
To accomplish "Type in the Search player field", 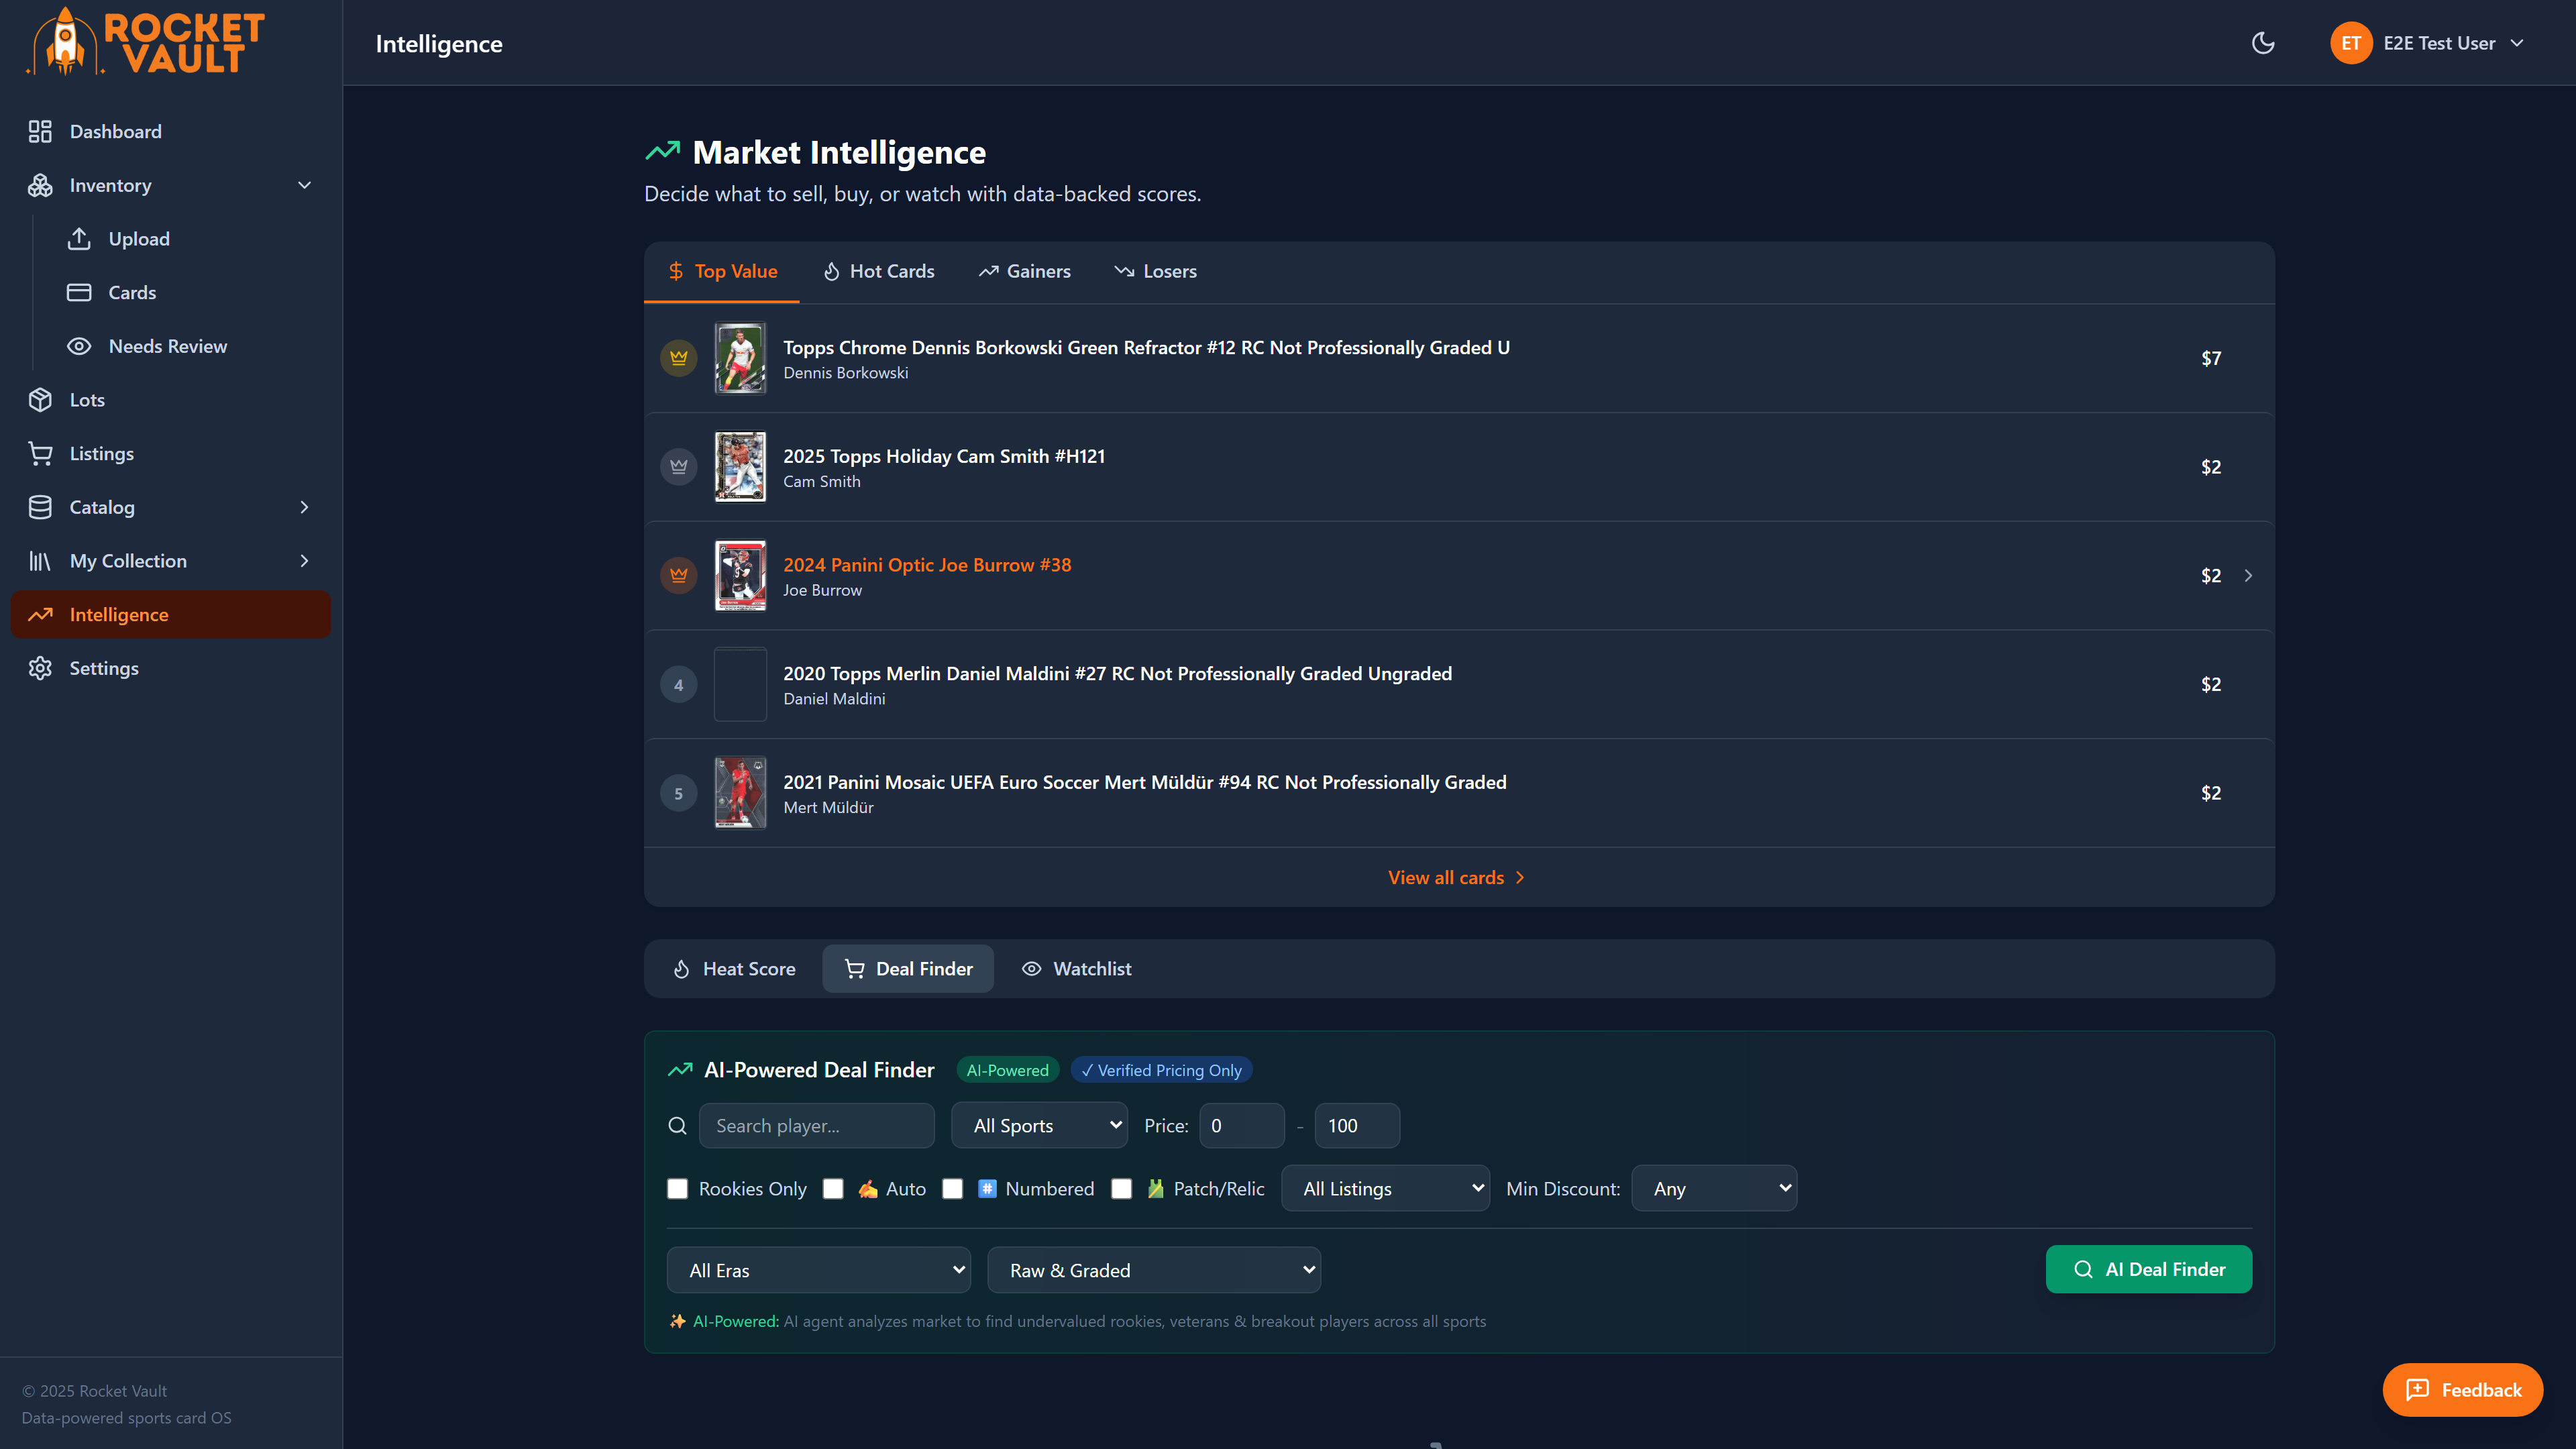I will (x=817, y=1125).
